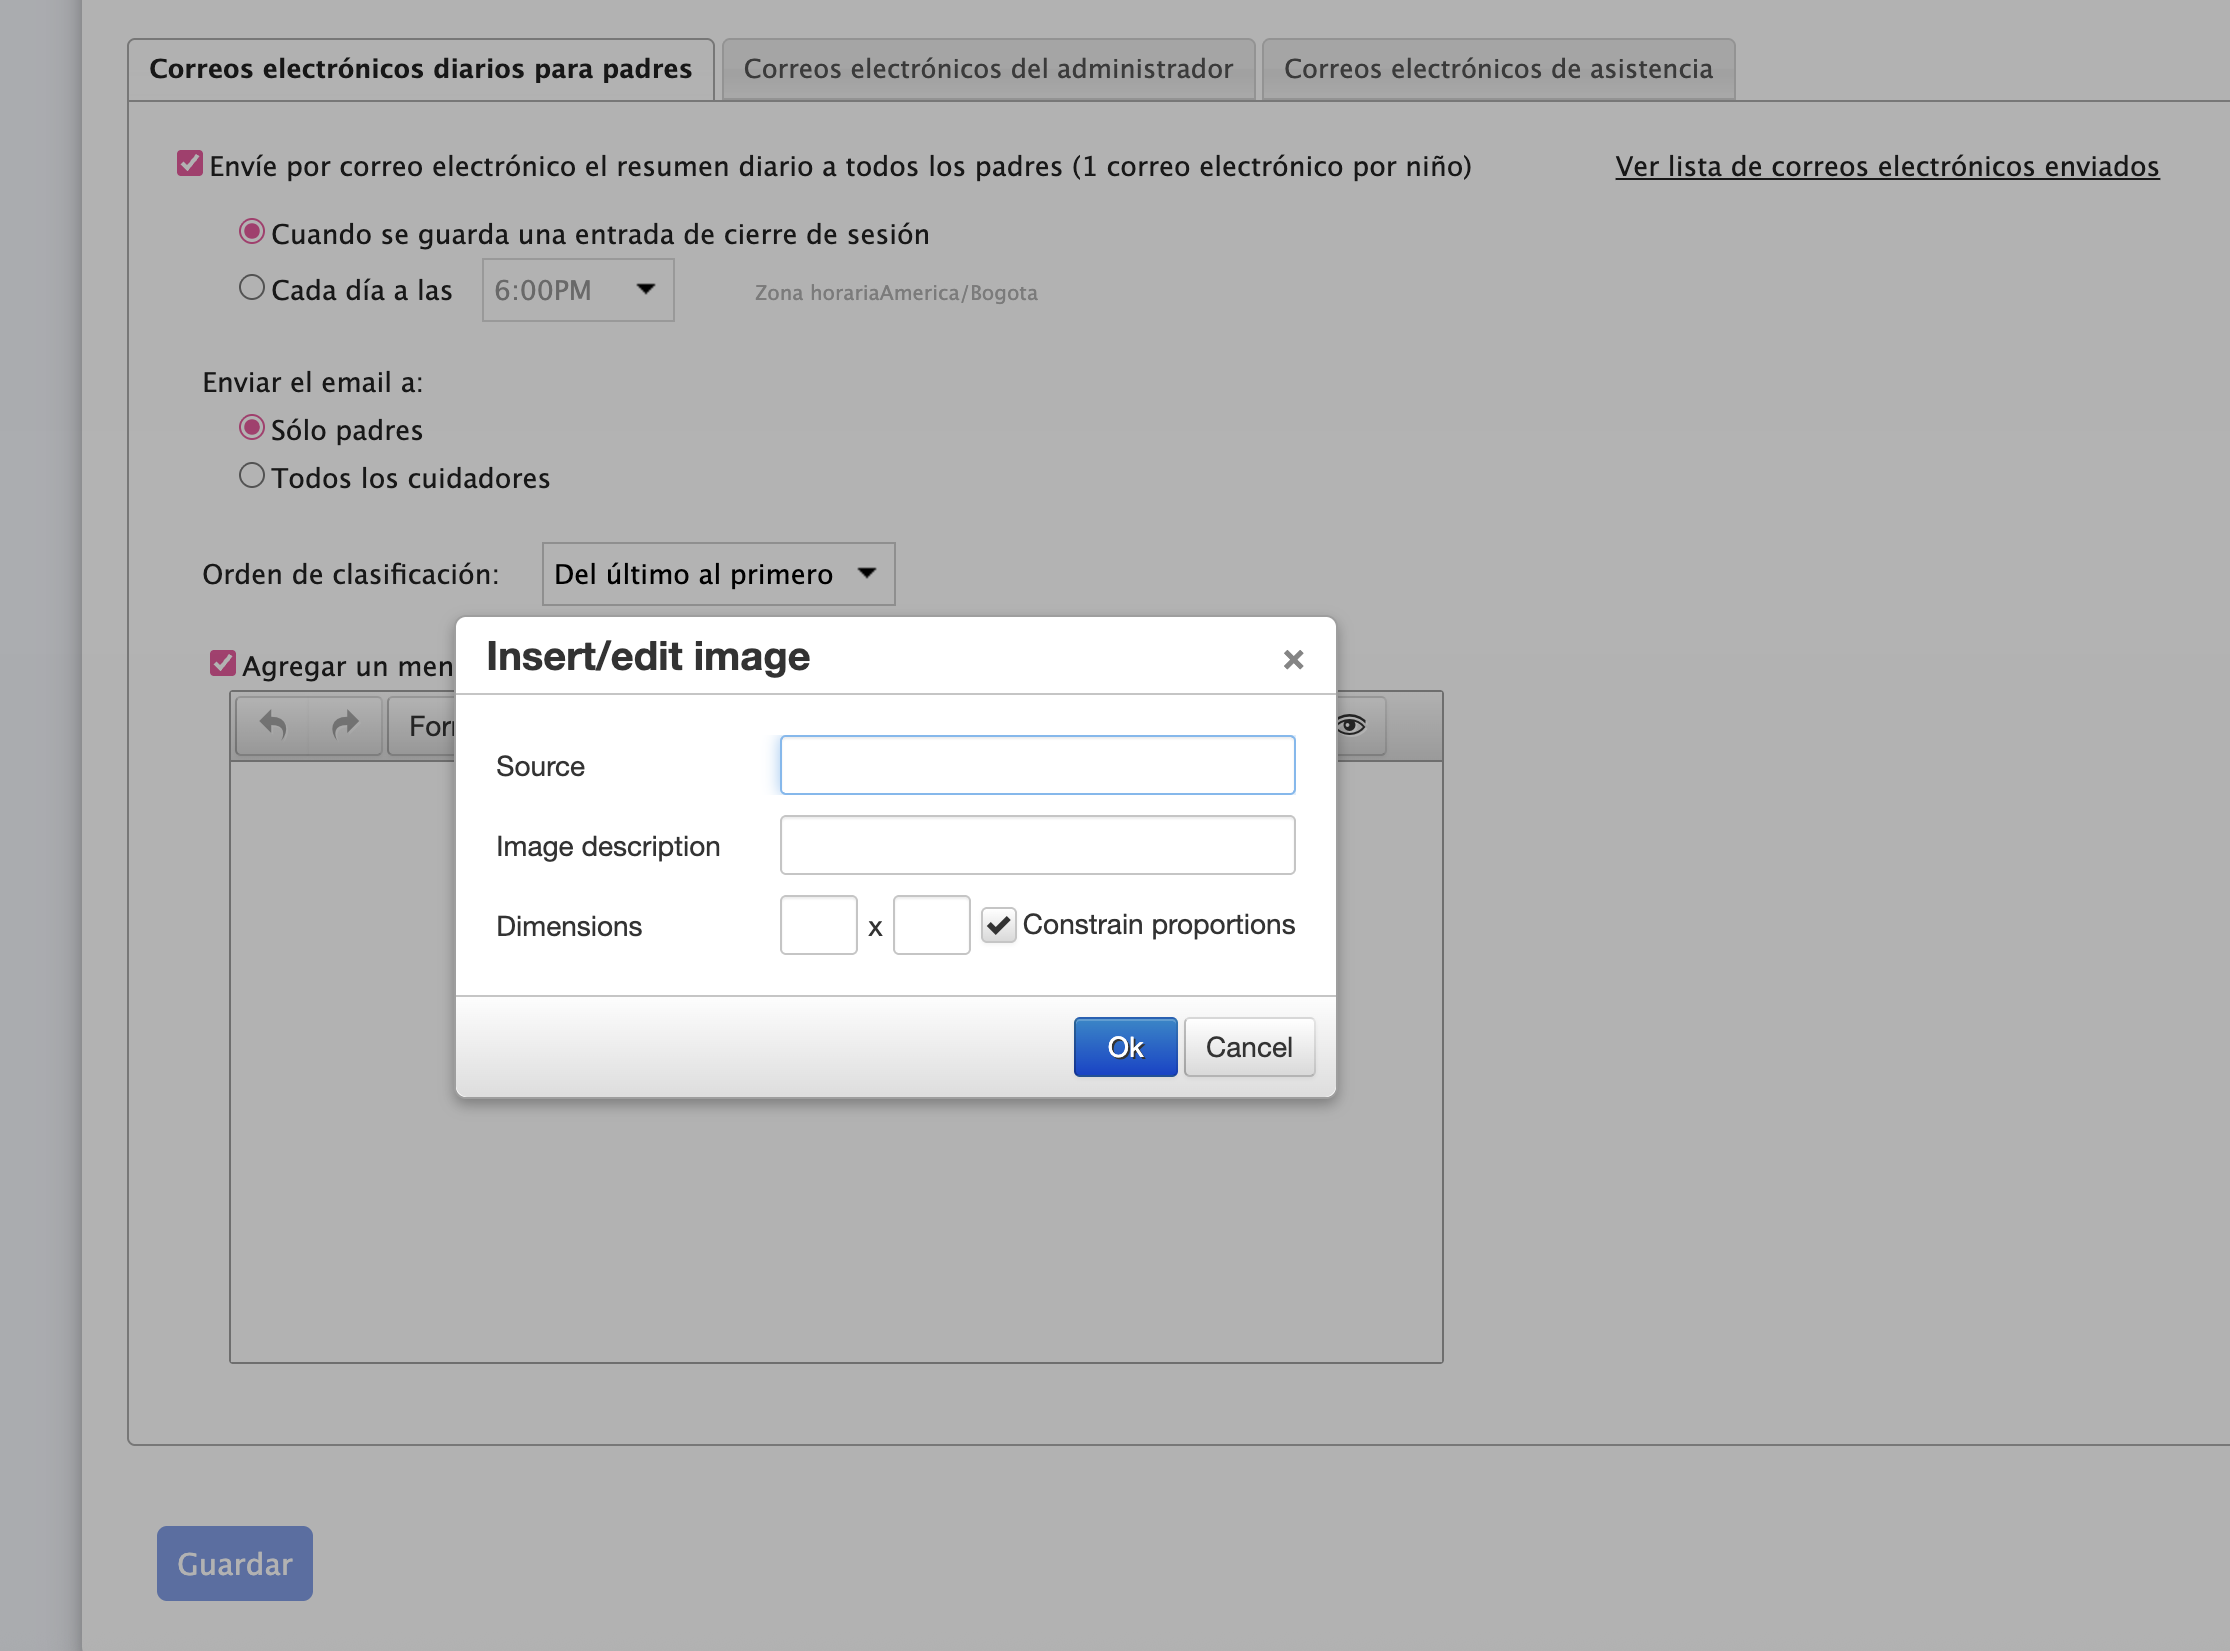Select the Cada día a las radio option

click(252, 288)
